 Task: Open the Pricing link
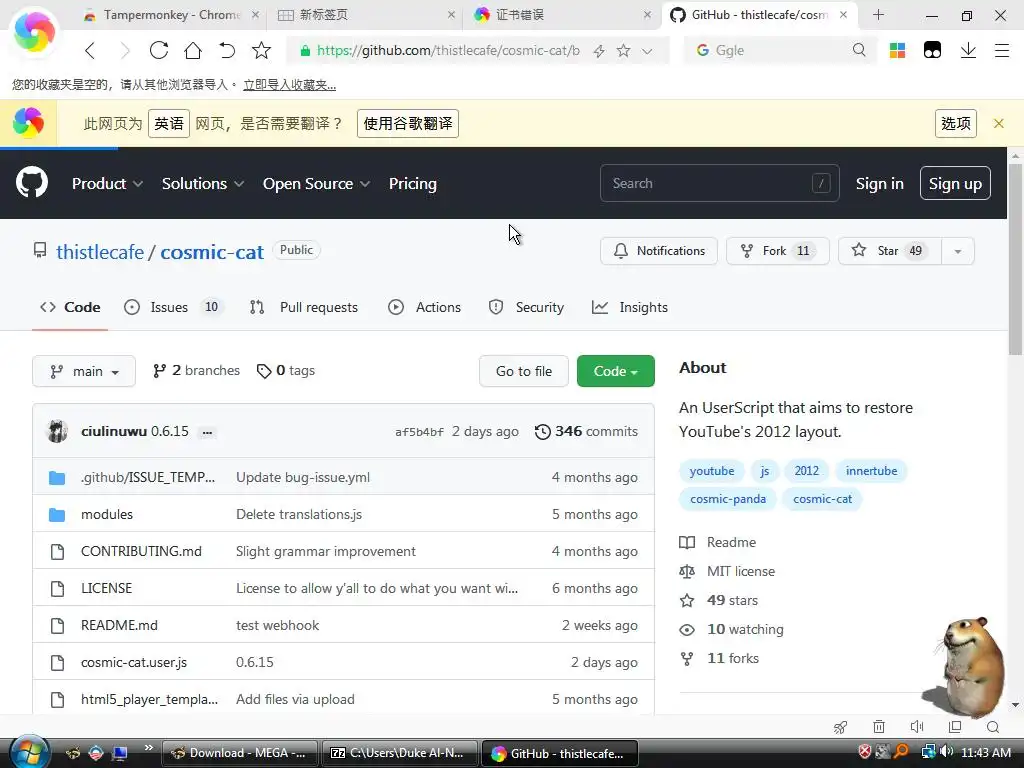click(x=413, y=184)
